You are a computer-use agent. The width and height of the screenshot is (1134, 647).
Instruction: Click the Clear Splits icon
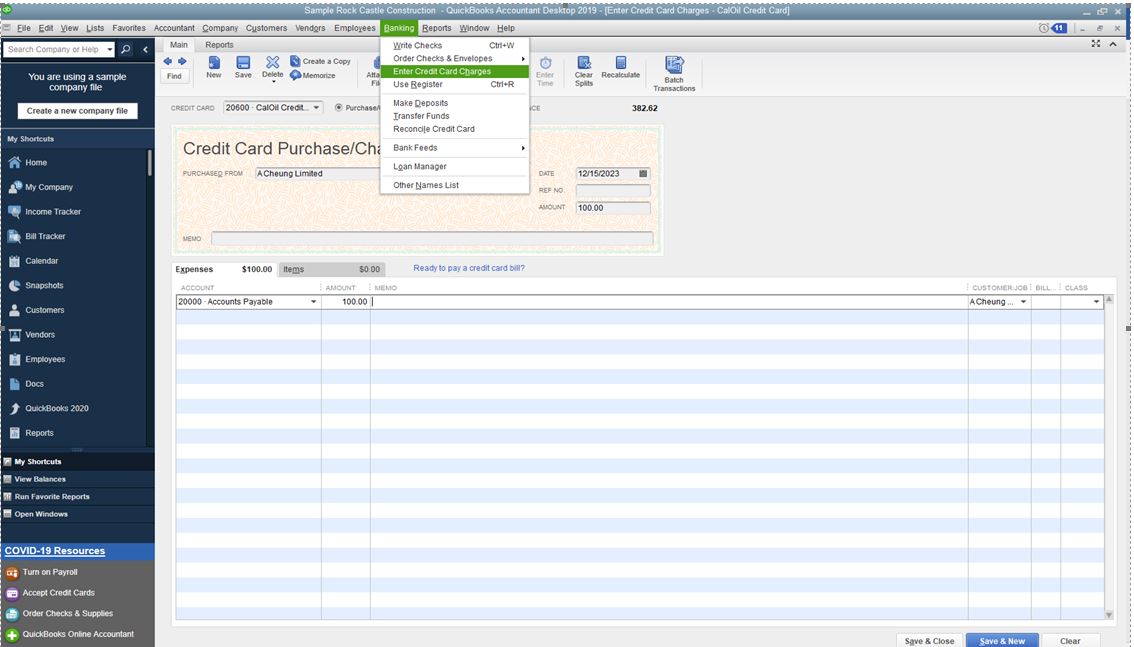pos(584,64)
